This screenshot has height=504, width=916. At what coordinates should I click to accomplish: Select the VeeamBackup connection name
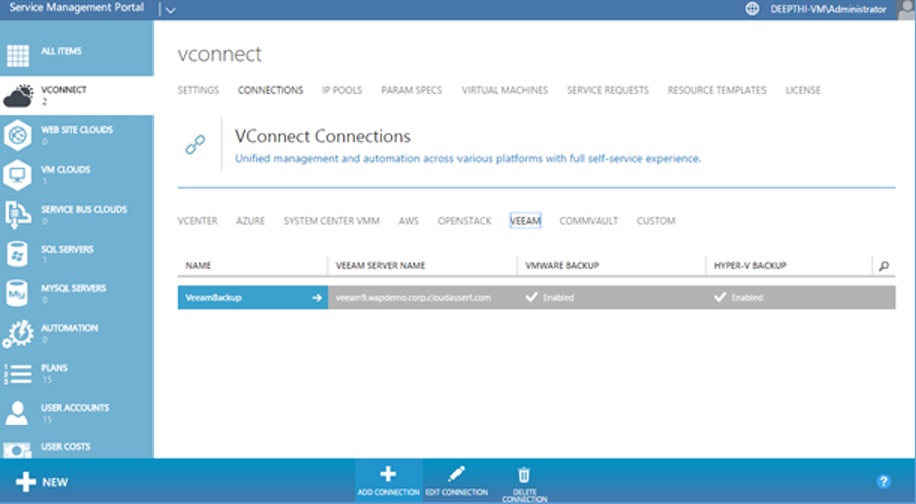pyautogui.click(x=213, y=298)
